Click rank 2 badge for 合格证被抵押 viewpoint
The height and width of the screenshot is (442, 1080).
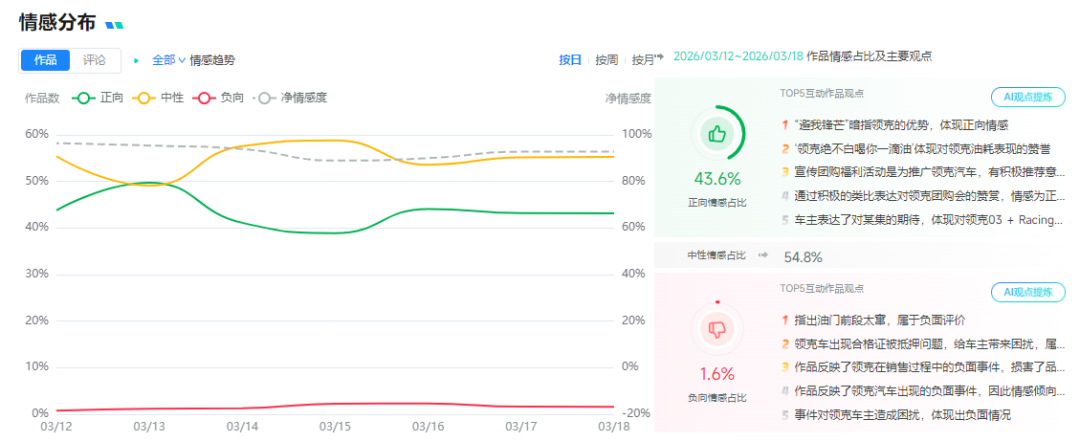click(x=785, y=344)
